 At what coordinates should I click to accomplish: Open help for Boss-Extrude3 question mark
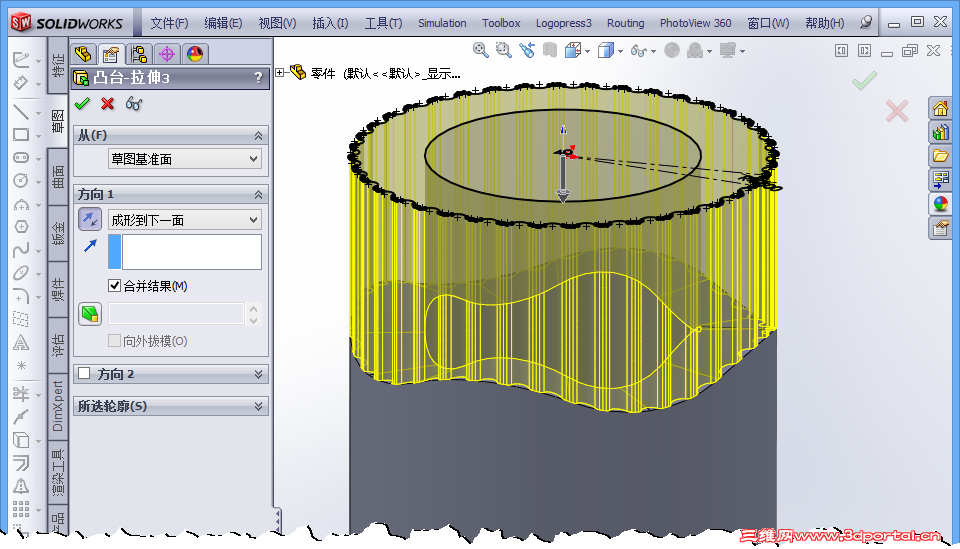258,78
